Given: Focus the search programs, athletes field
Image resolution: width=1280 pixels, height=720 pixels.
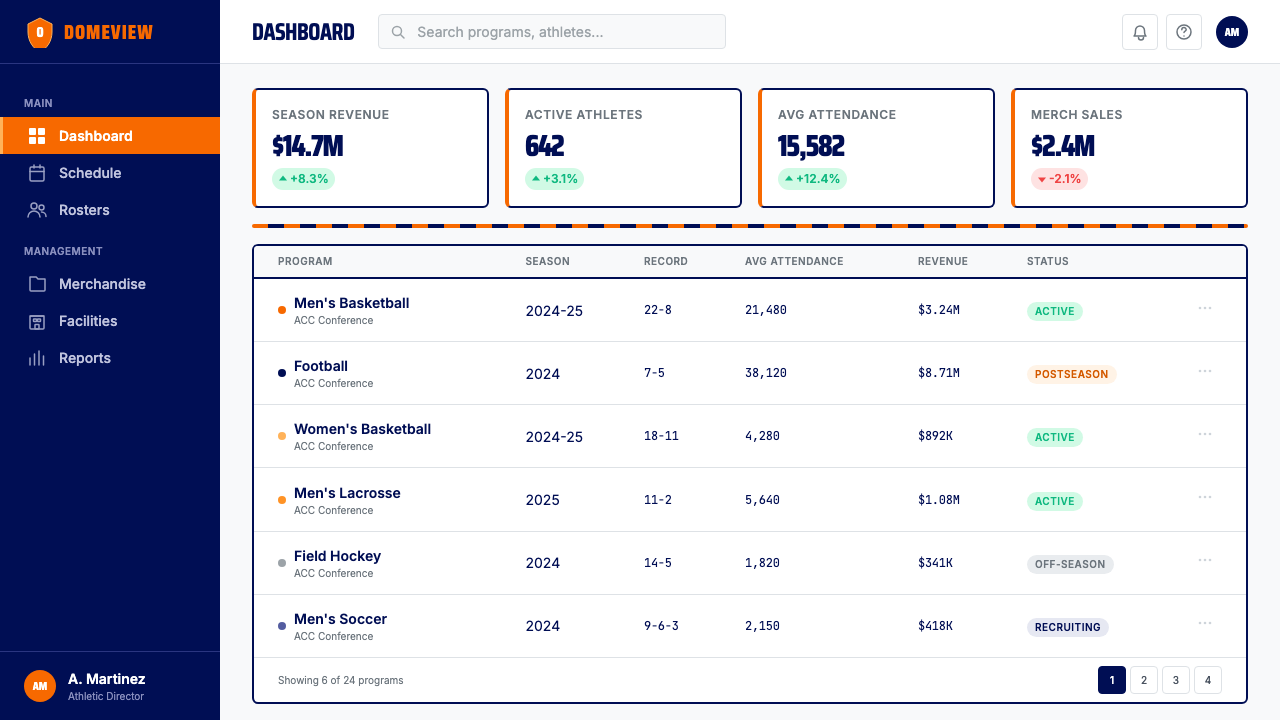Looking at the screenshot, I should (x=552, y=32).
